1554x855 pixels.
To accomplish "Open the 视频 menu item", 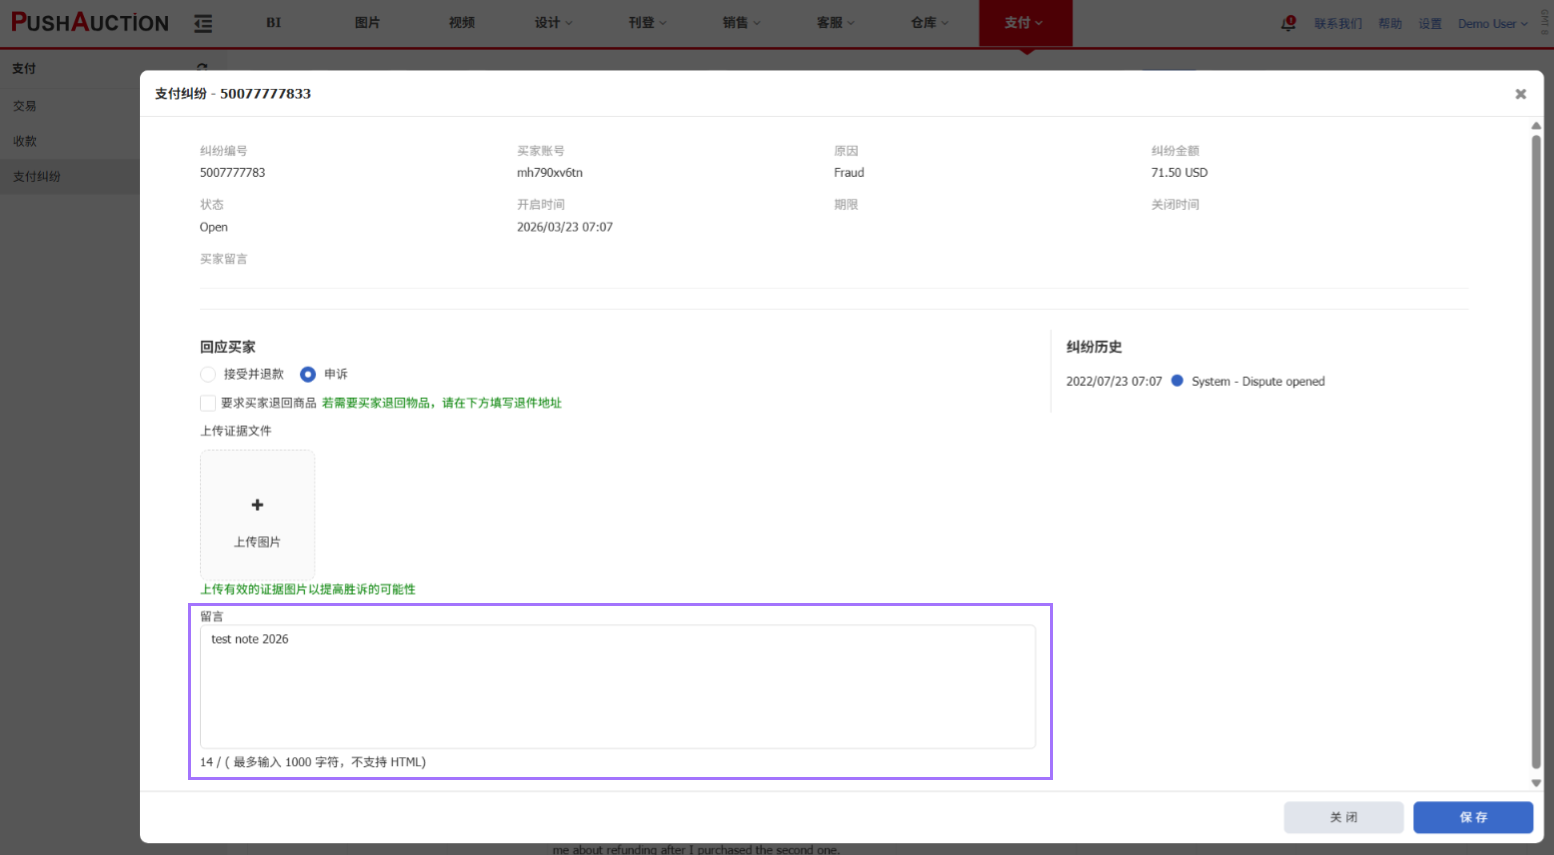I will 462,23.
